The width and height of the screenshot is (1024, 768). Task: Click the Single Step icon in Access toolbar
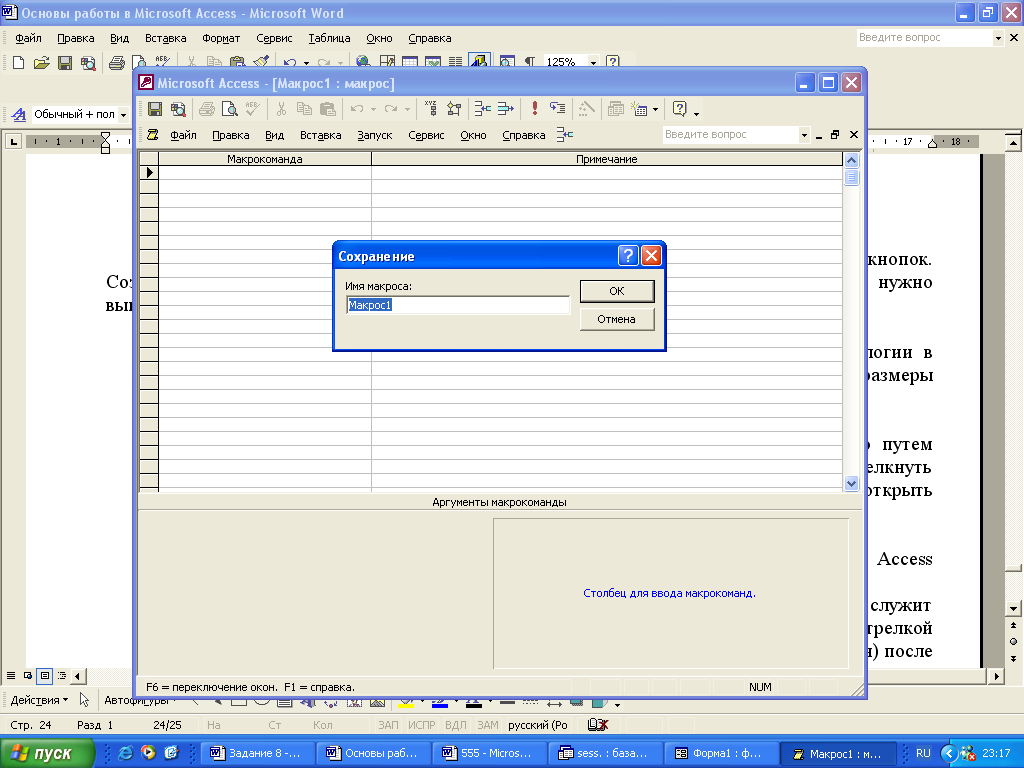558,109
